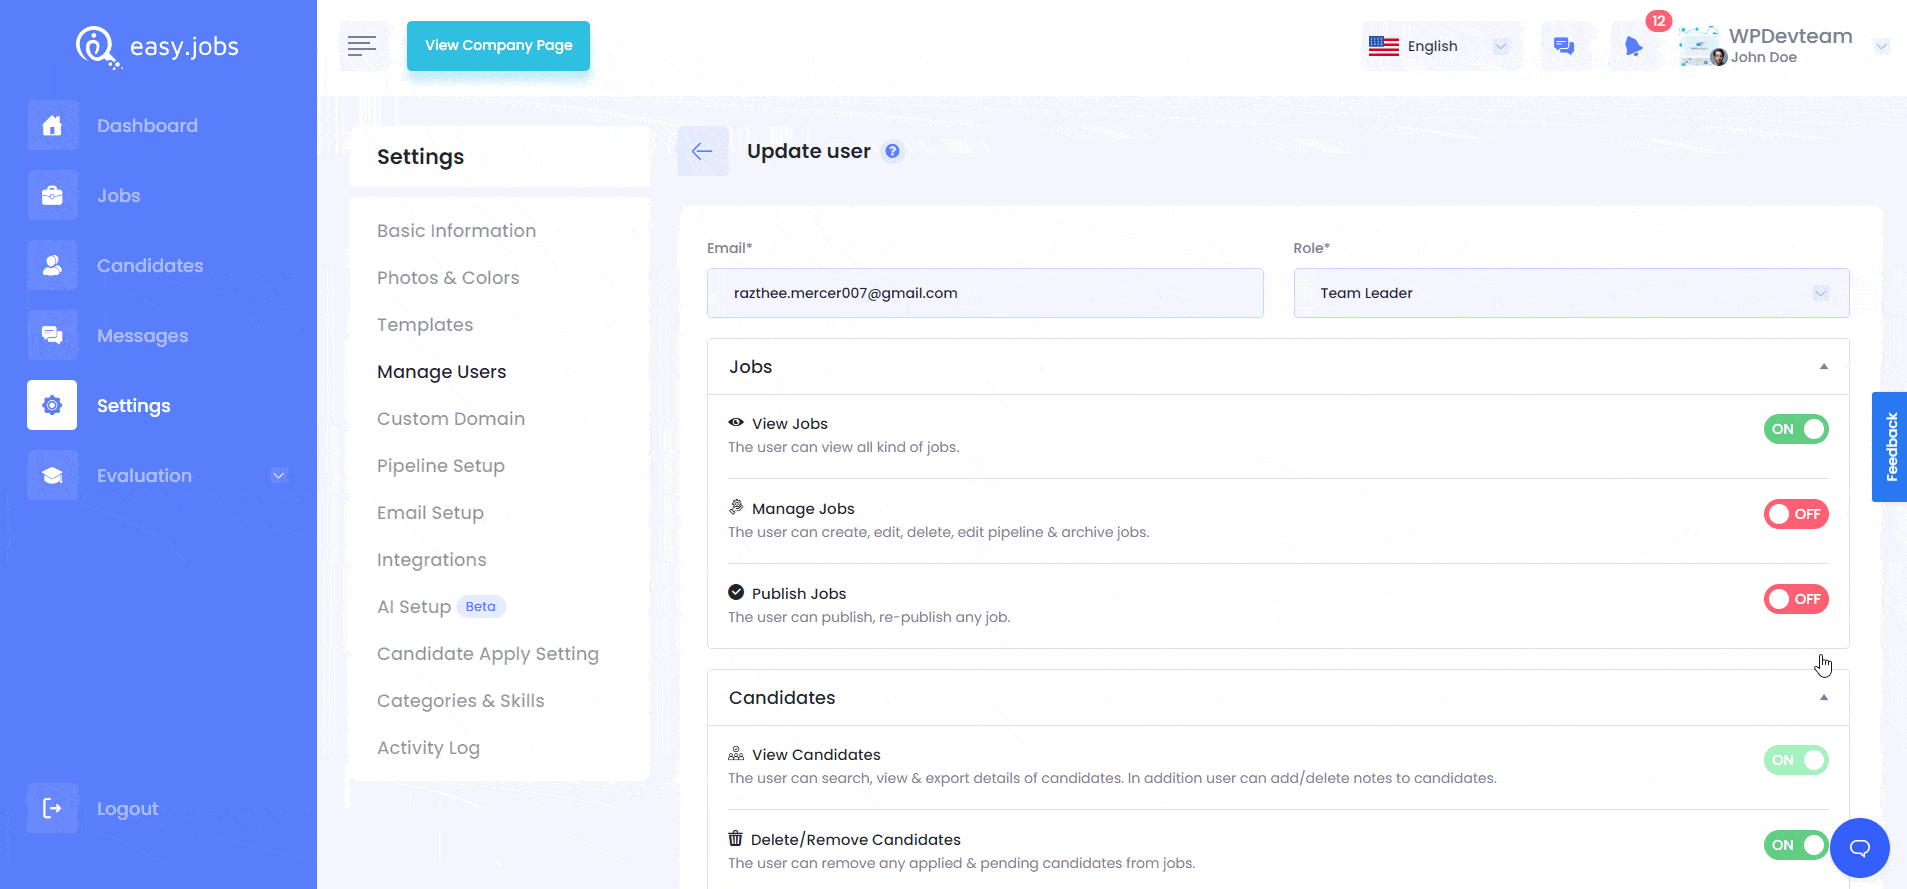
Task: Click the Logout text link
Action: pyautogui.click(x=127, y=809)
